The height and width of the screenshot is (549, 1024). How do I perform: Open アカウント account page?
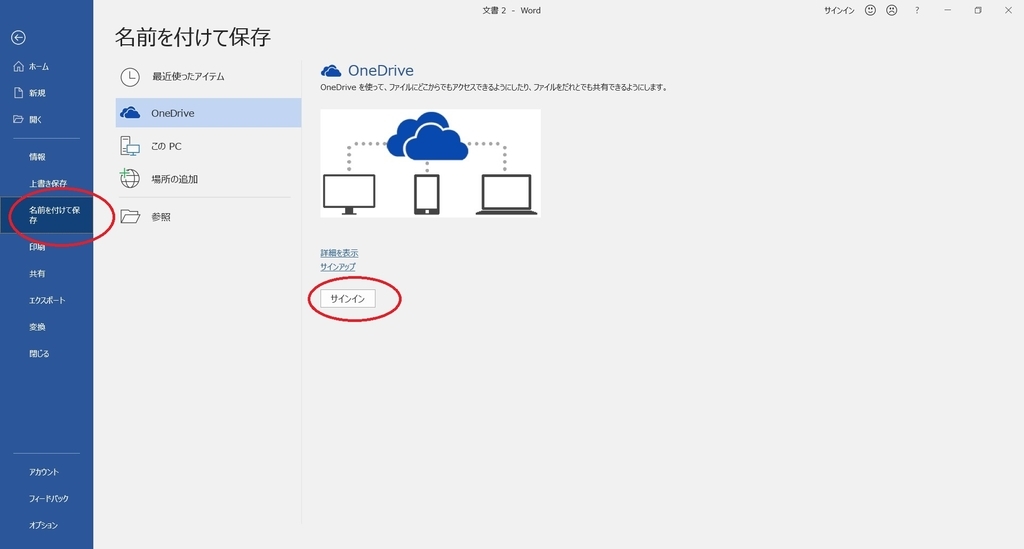[x=46, y=472]
